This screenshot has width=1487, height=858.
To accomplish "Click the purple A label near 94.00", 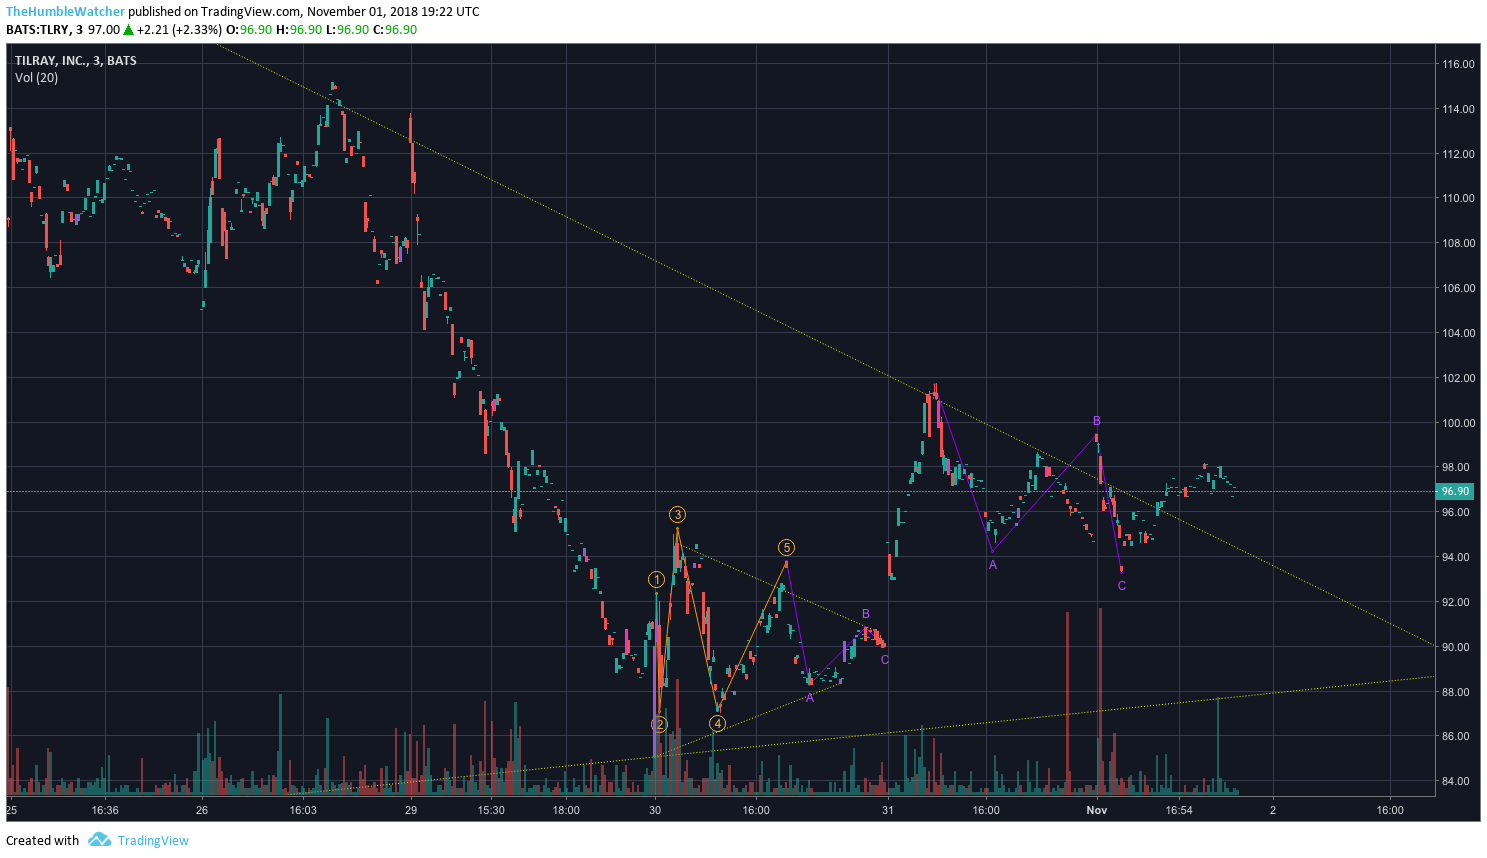I will pyautogui.click(x=993, y=565).
